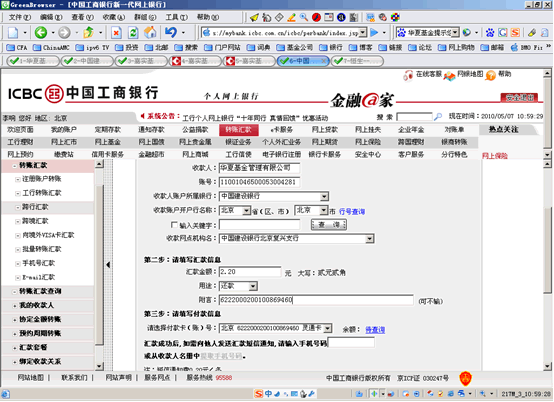Click the blue Undo close arrow icon
Viewport: 554px width, 402px height.
tap(171, 32)
